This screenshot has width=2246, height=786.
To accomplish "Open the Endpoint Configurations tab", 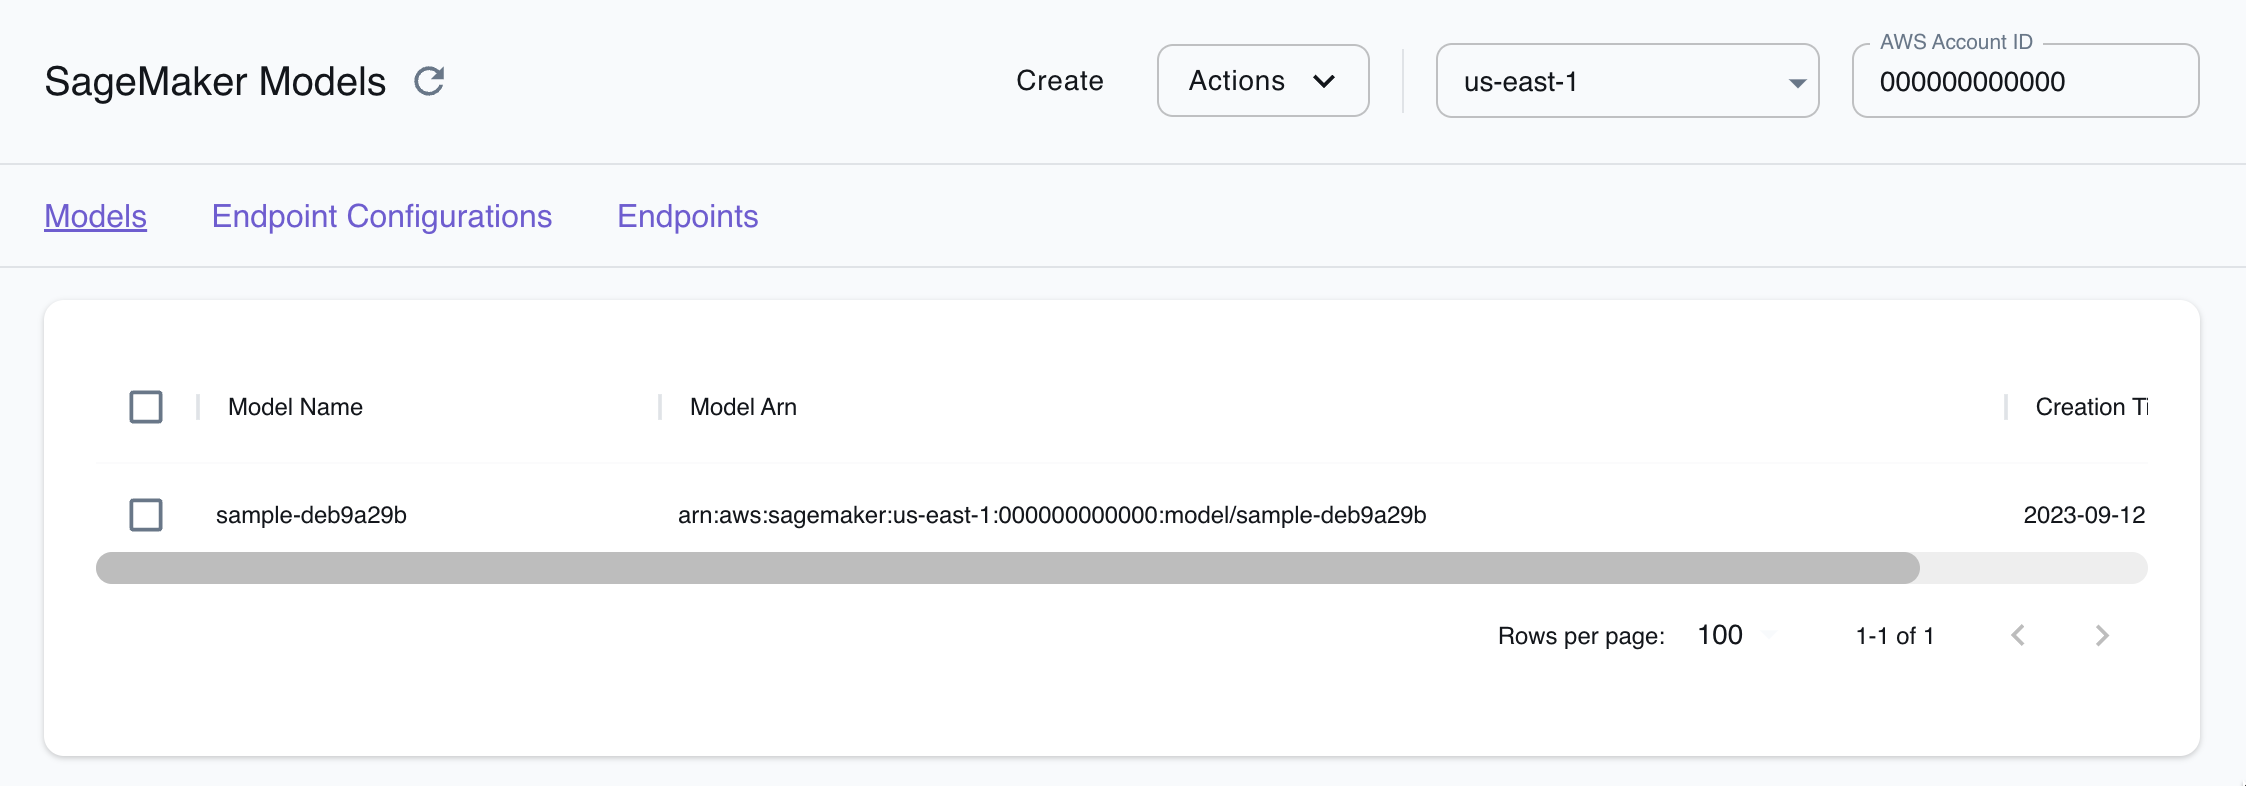I will pyautogui.click(x=382, y=216).
